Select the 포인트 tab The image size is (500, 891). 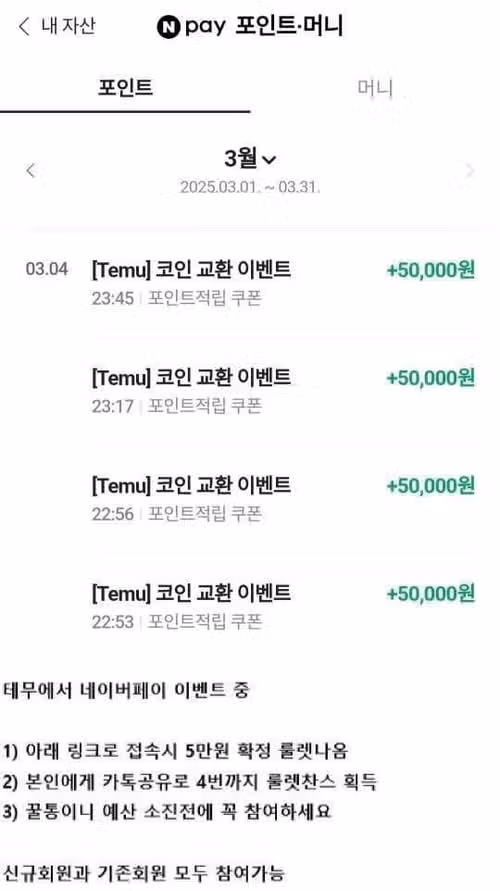coord(126,88)
